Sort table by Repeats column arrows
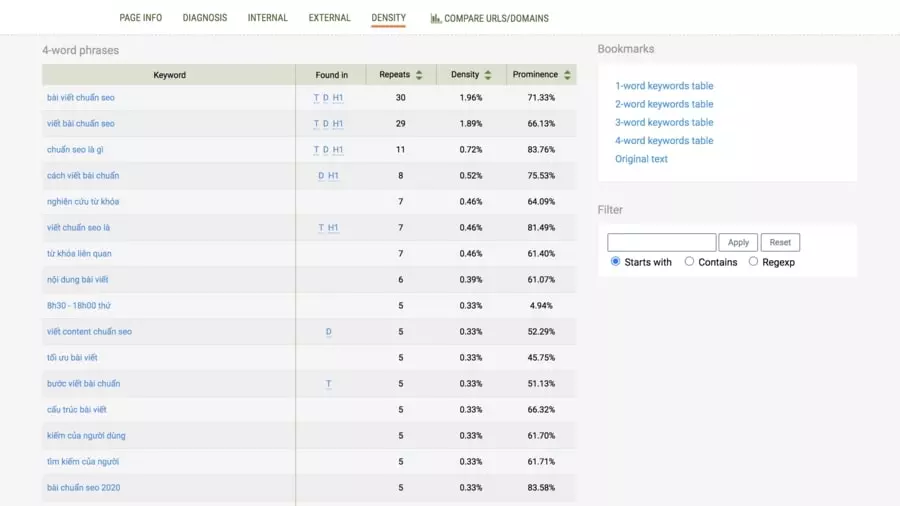 [419, 75]
